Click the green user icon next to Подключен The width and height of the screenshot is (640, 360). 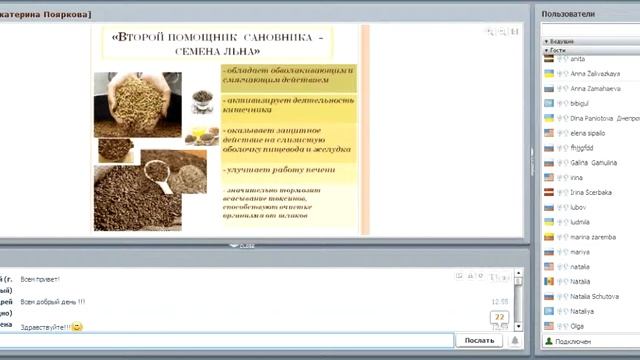[x=549, y=341]
